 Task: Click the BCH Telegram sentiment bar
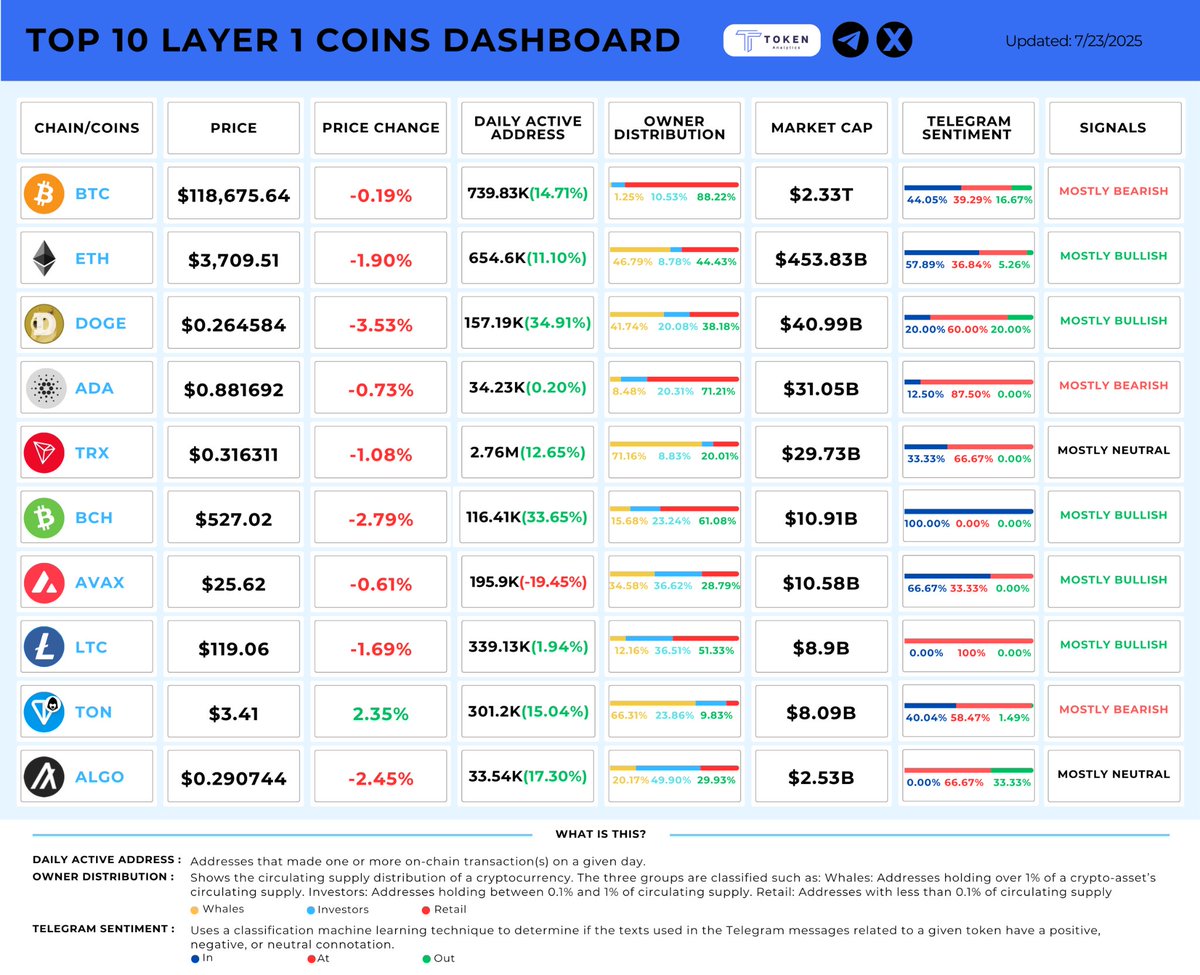click(x=968, y=510)
